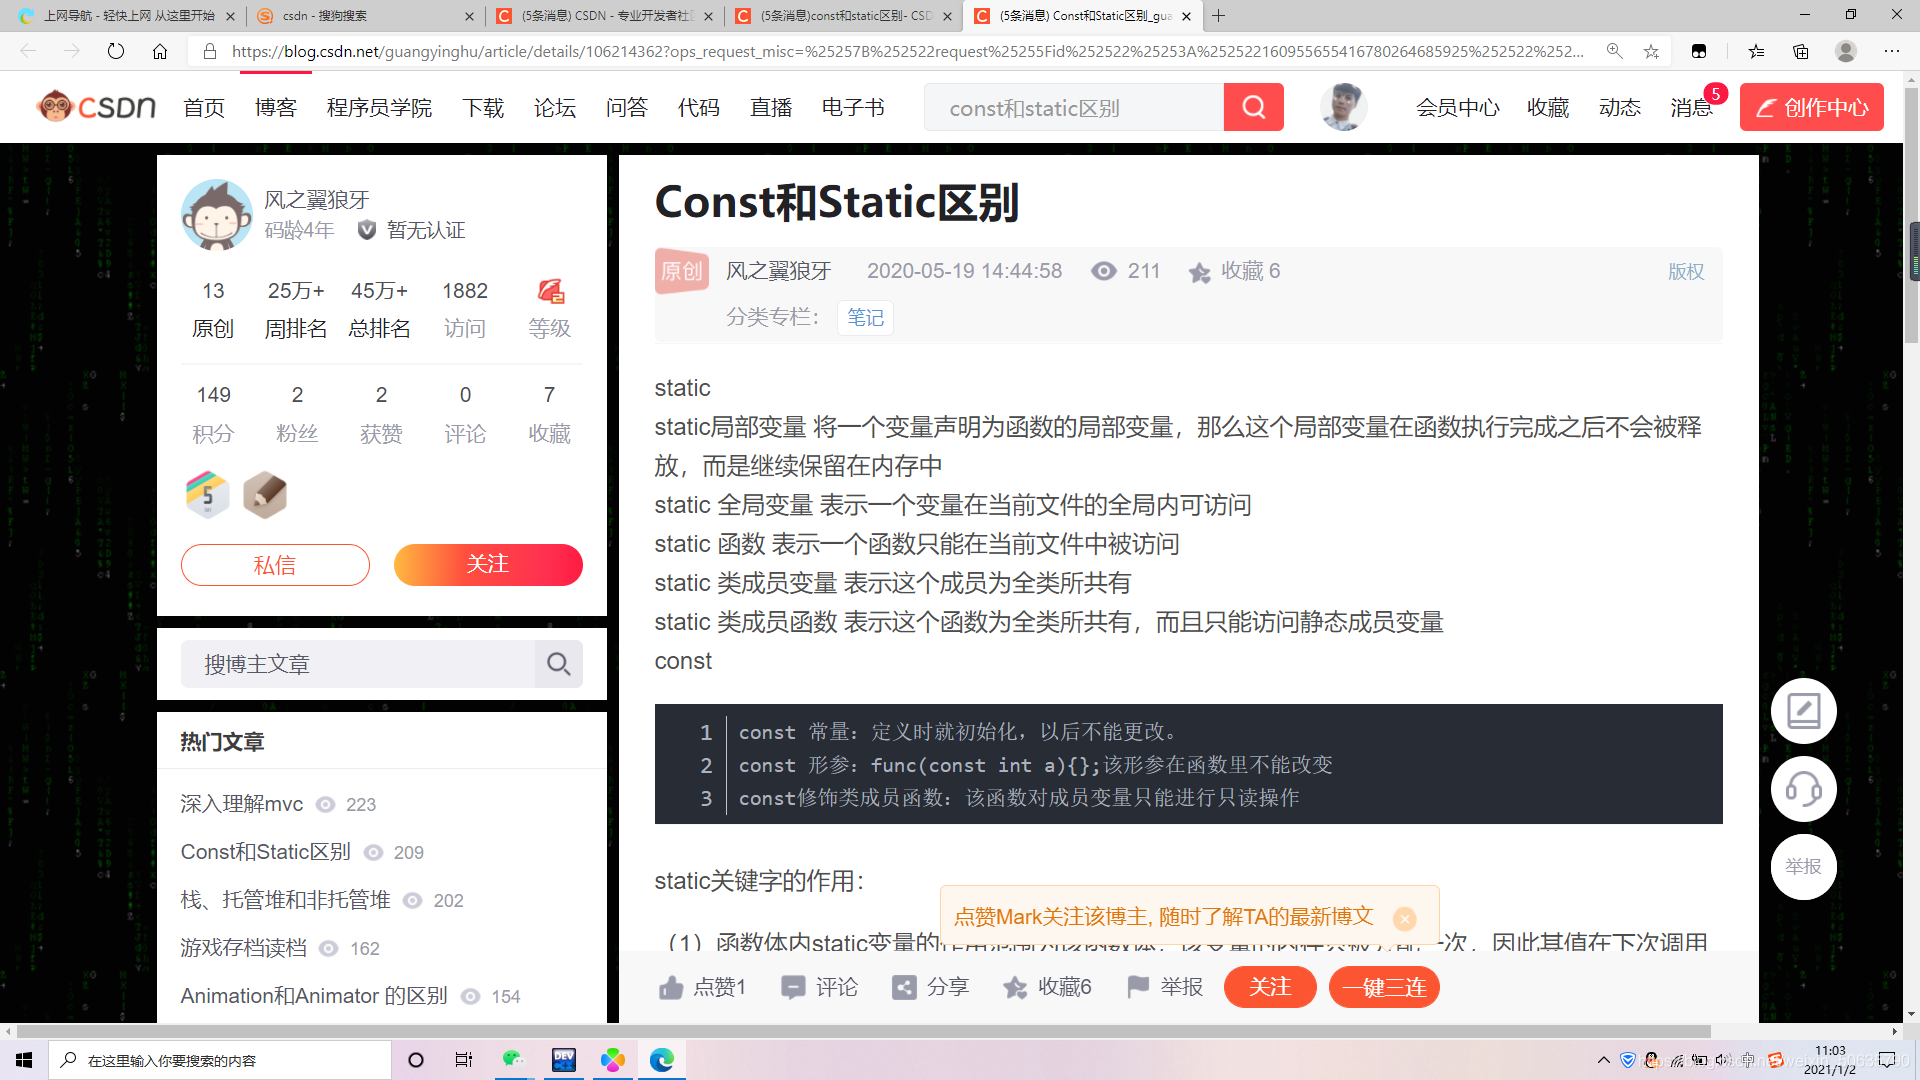The image size is (1920, 1080).
Task: Click the Windows Start button
Action: (x=24, y=1060)
